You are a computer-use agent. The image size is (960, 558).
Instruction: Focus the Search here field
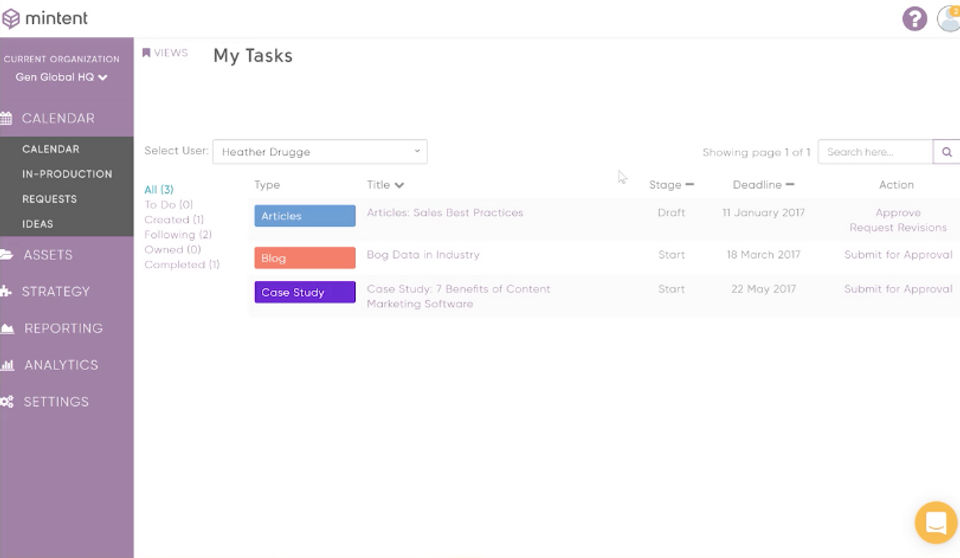click(876, 152)
